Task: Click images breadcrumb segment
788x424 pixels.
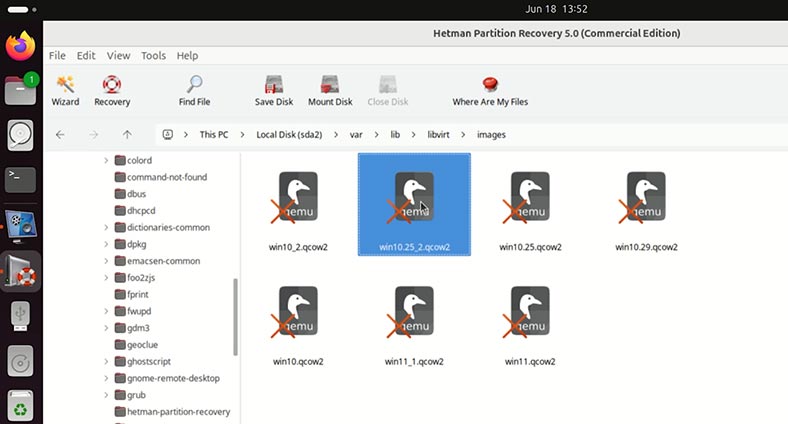Action: tap(491, 135)
